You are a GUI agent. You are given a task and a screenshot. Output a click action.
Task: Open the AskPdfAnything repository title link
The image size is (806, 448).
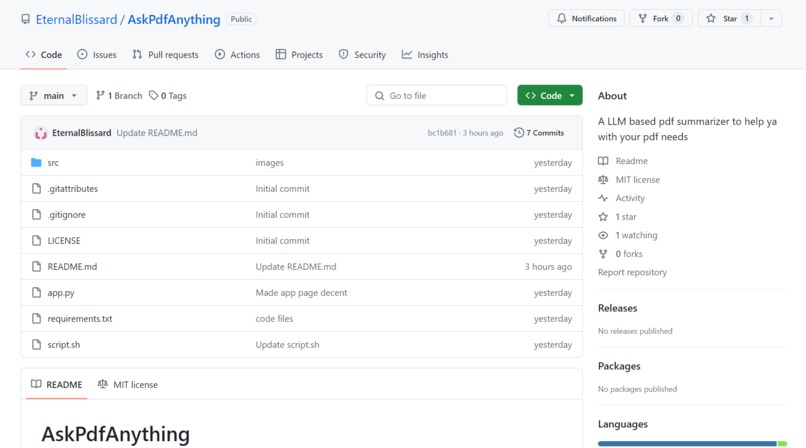tap(174, 20)
